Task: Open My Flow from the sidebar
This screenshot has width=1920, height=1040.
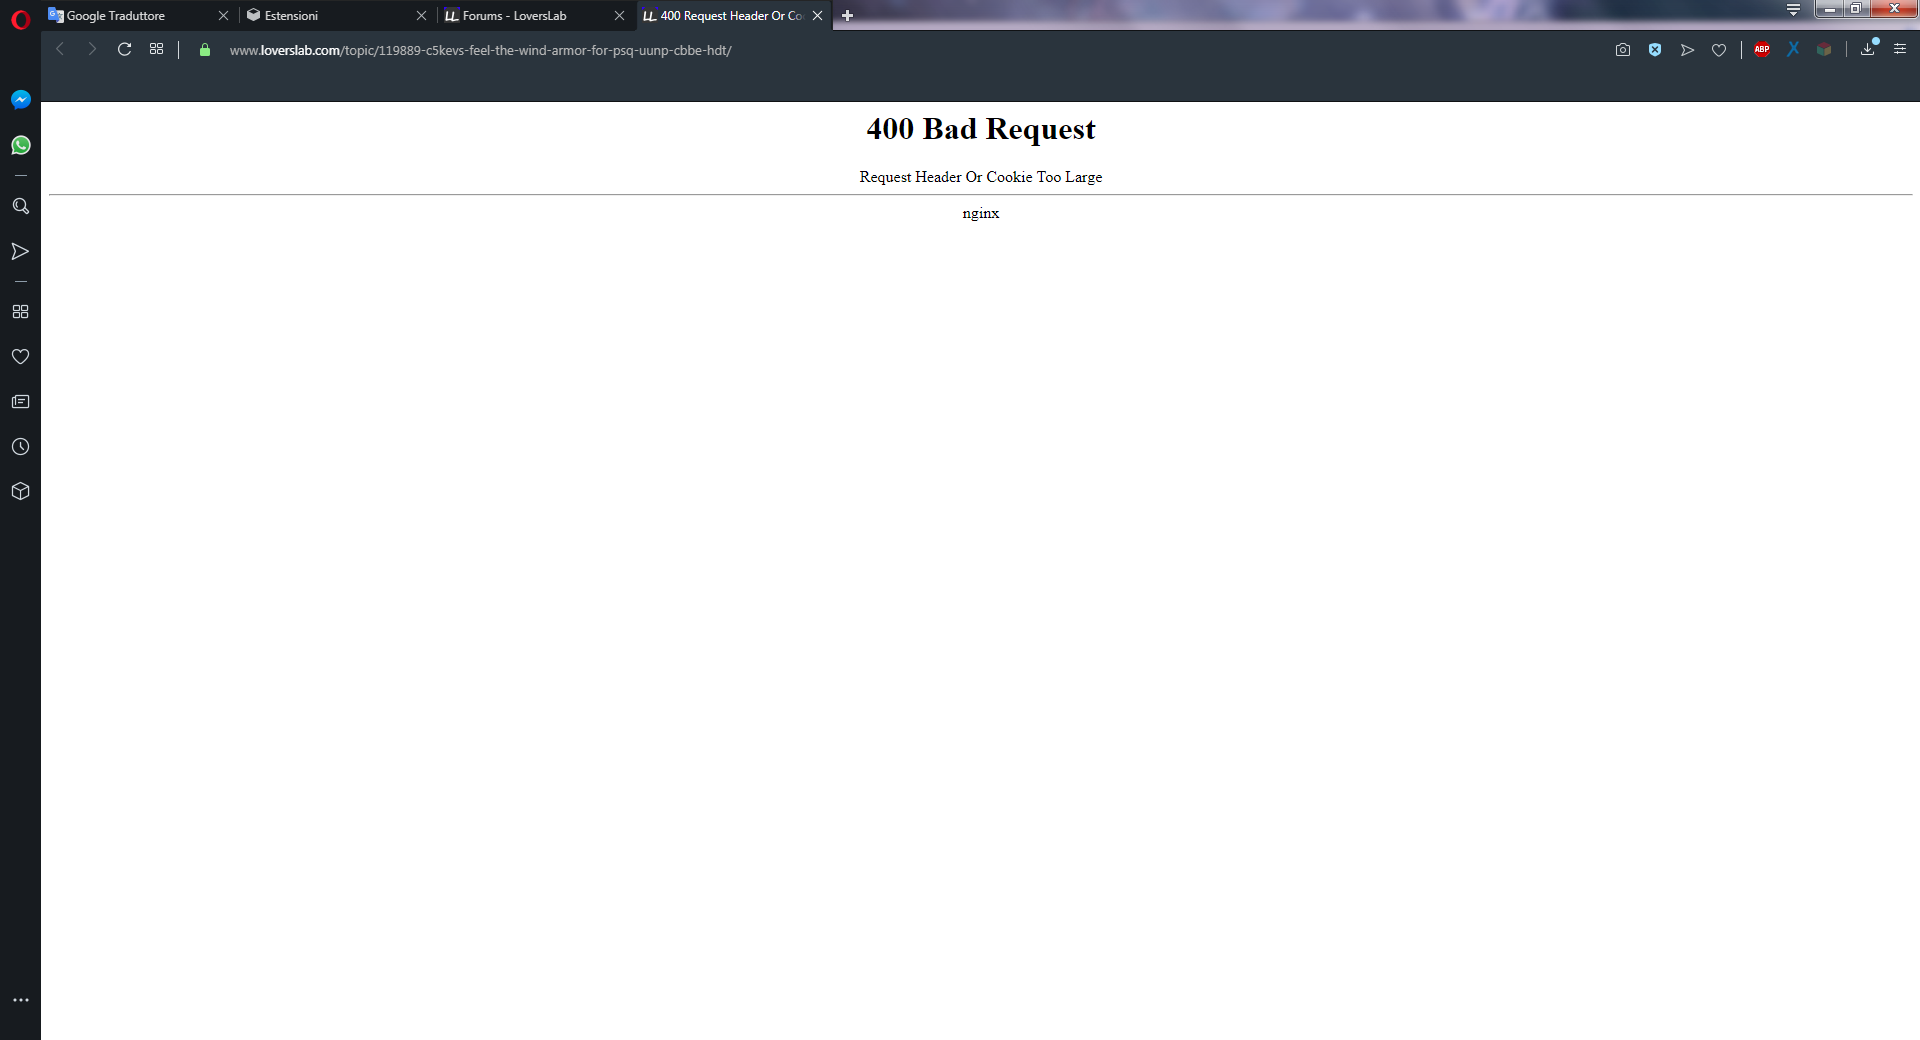Action: [x=20, y=251]
